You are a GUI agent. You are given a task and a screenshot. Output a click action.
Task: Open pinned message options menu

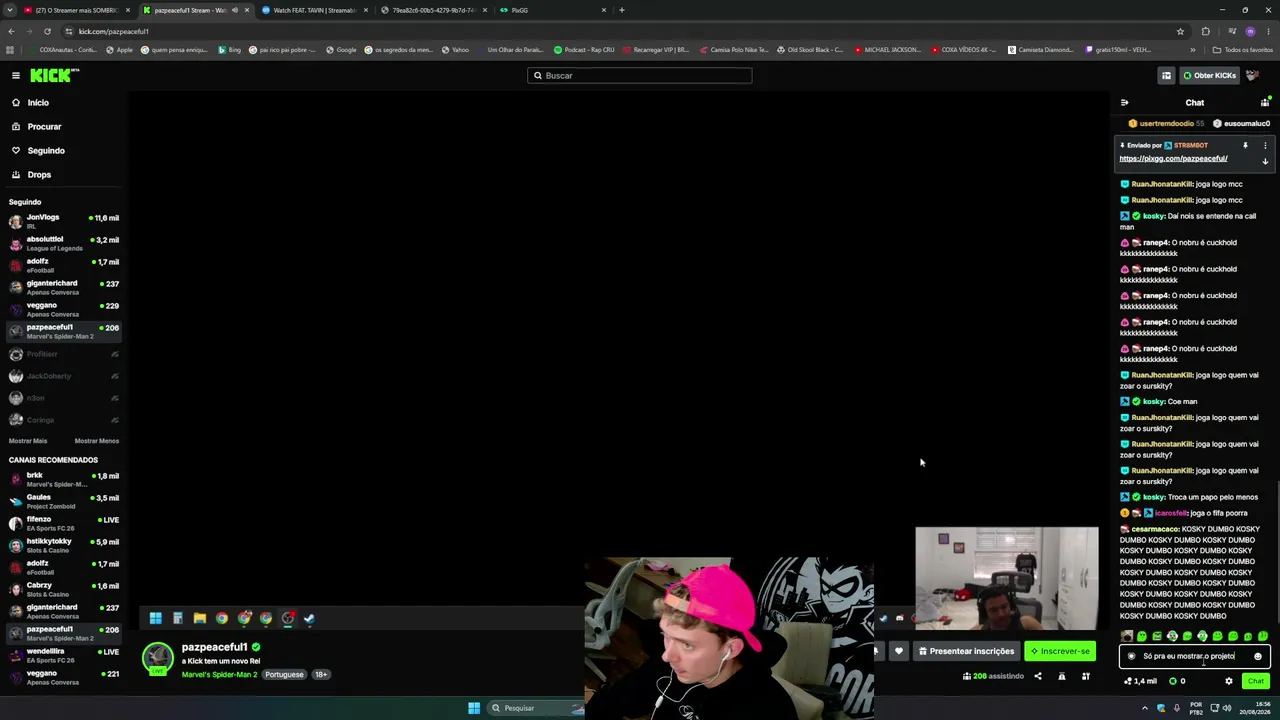pyautogui.click(x=1265, y=146)
